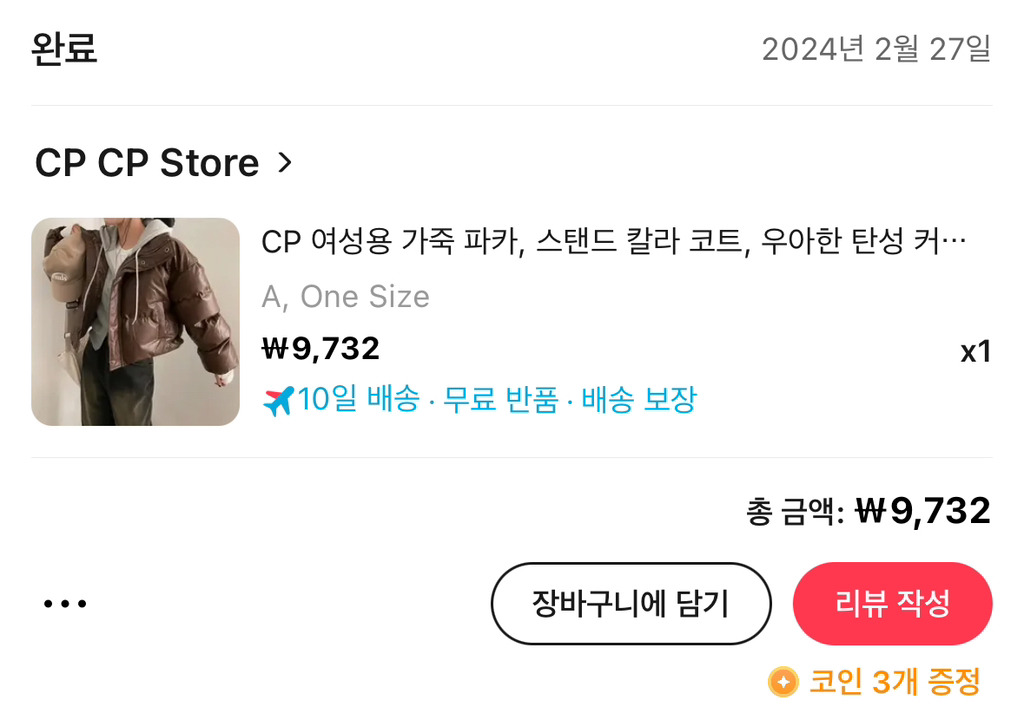Tap the order date 2024년 2월 27일
This screenshot has height=726, width=1024.
(876, 49)
